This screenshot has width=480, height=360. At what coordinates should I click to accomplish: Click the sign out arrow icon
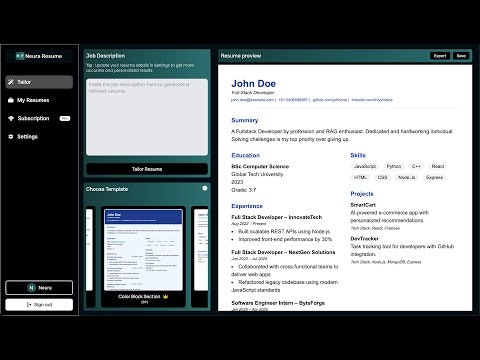[29, 305]
